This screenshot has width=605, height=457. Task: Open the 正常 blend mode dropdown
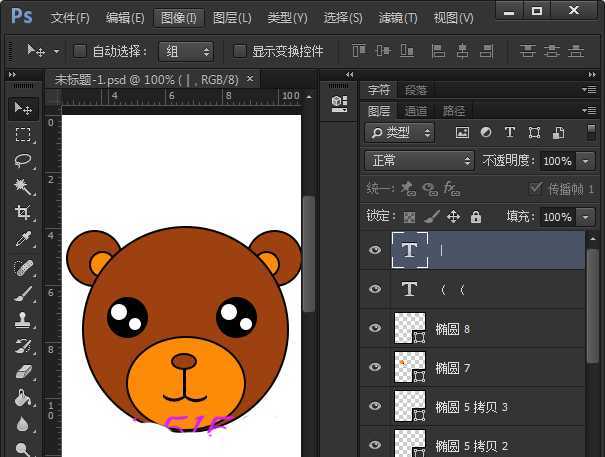pyautogui.click(x=419, y=161)
